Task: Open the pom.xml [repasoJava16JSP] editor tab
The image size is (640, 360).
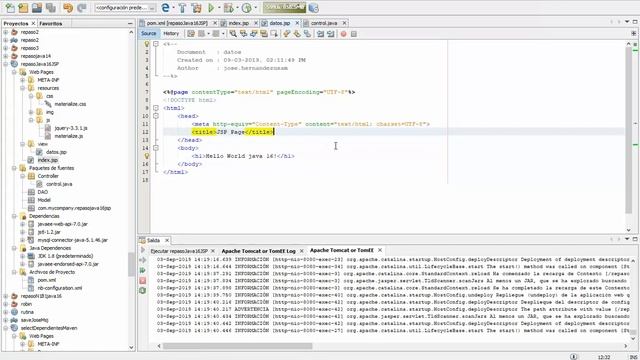Action: tap(177, 23)
